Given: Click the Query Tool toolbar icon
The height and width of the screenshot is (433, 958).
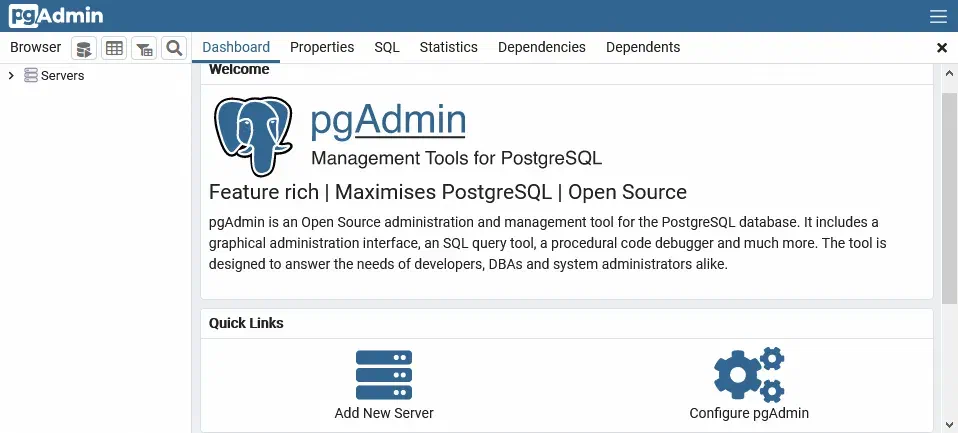Looking at the screenshot, I should [x=84, y=48].
